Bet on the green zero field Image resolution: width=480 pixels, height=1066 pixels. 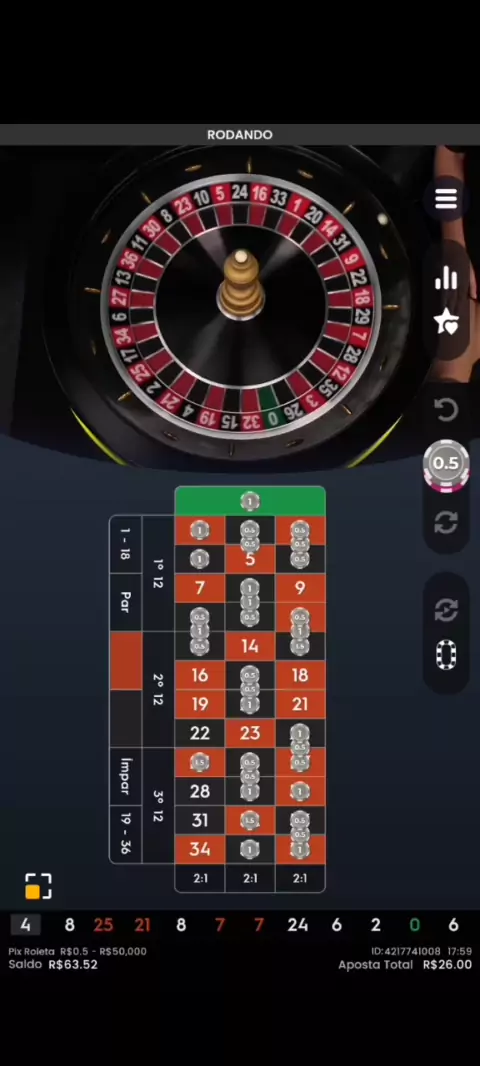click(250, 501)
